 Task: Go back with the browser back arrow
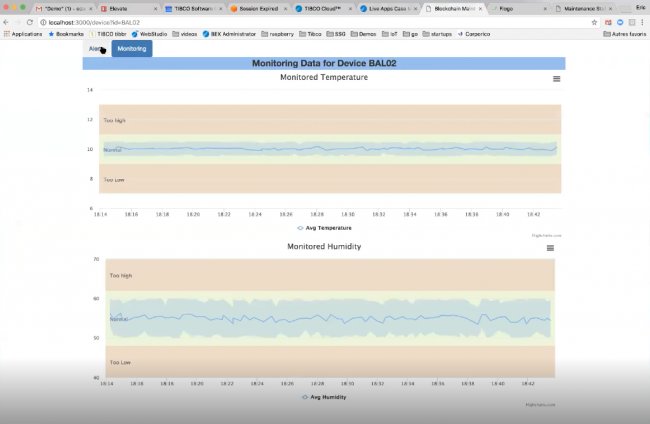6,22
